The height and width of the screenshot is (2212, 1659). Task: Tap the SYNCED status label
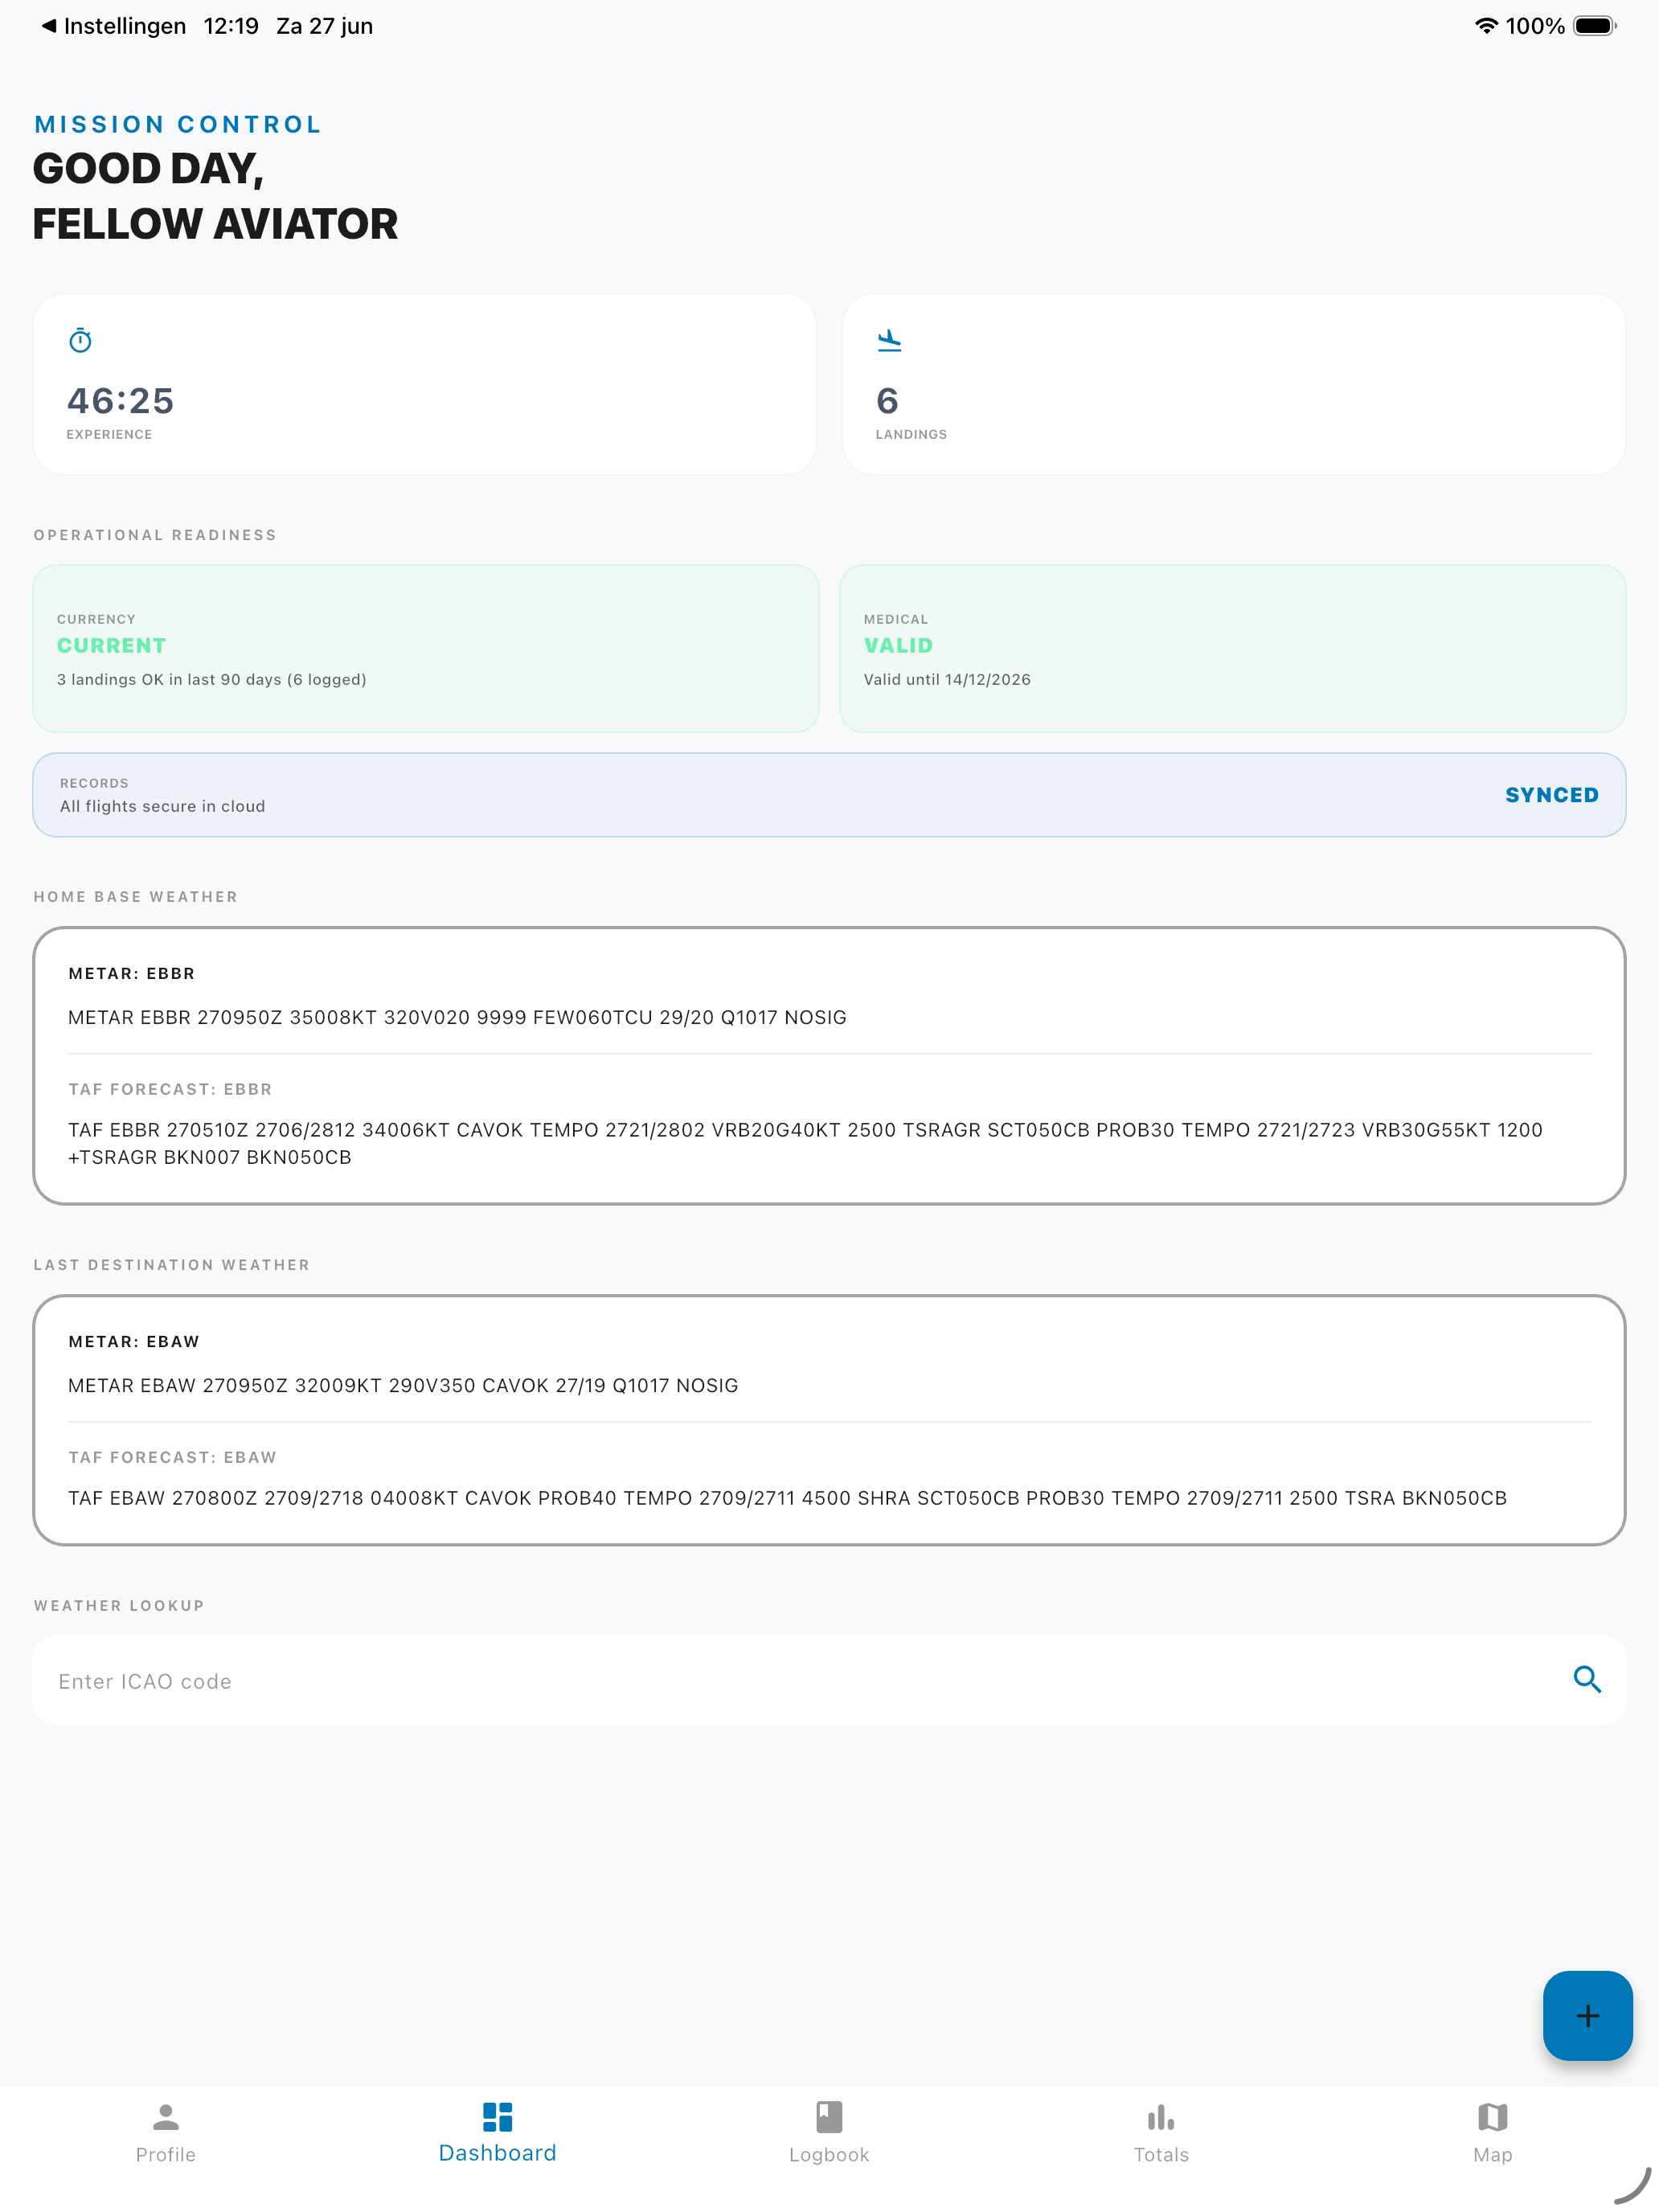tap(1552, 795)
